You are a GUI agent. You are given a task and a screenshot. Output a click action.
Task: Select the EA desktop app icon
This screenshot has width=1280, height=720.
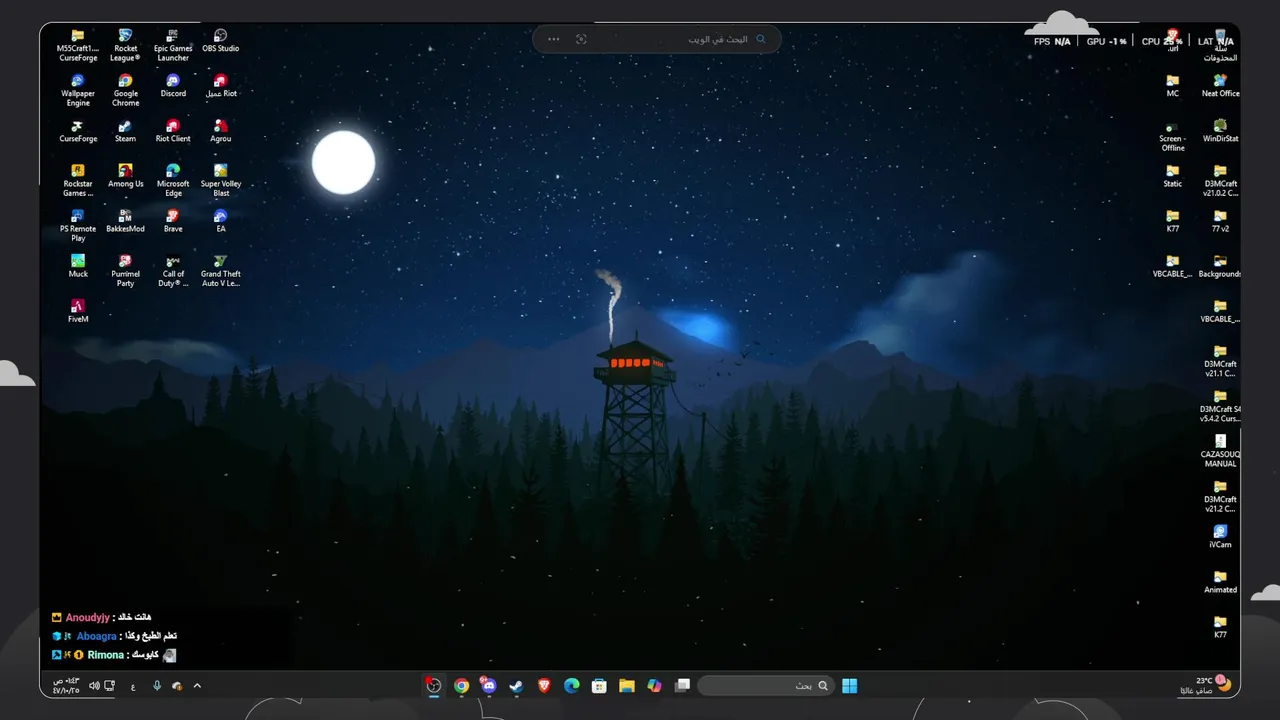pos(221,222)
